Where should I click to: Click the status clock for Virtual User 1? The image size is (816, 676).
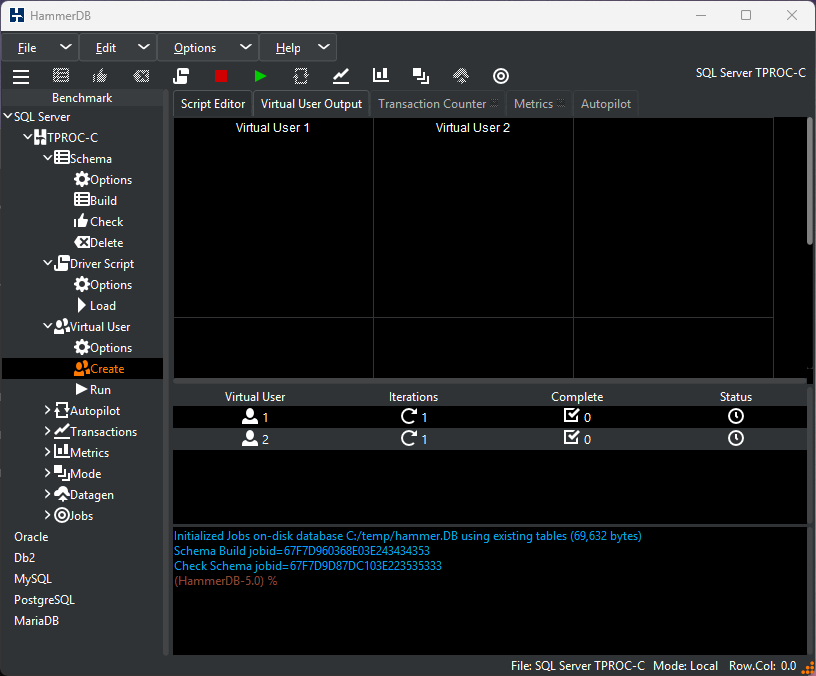pos(735,416)
